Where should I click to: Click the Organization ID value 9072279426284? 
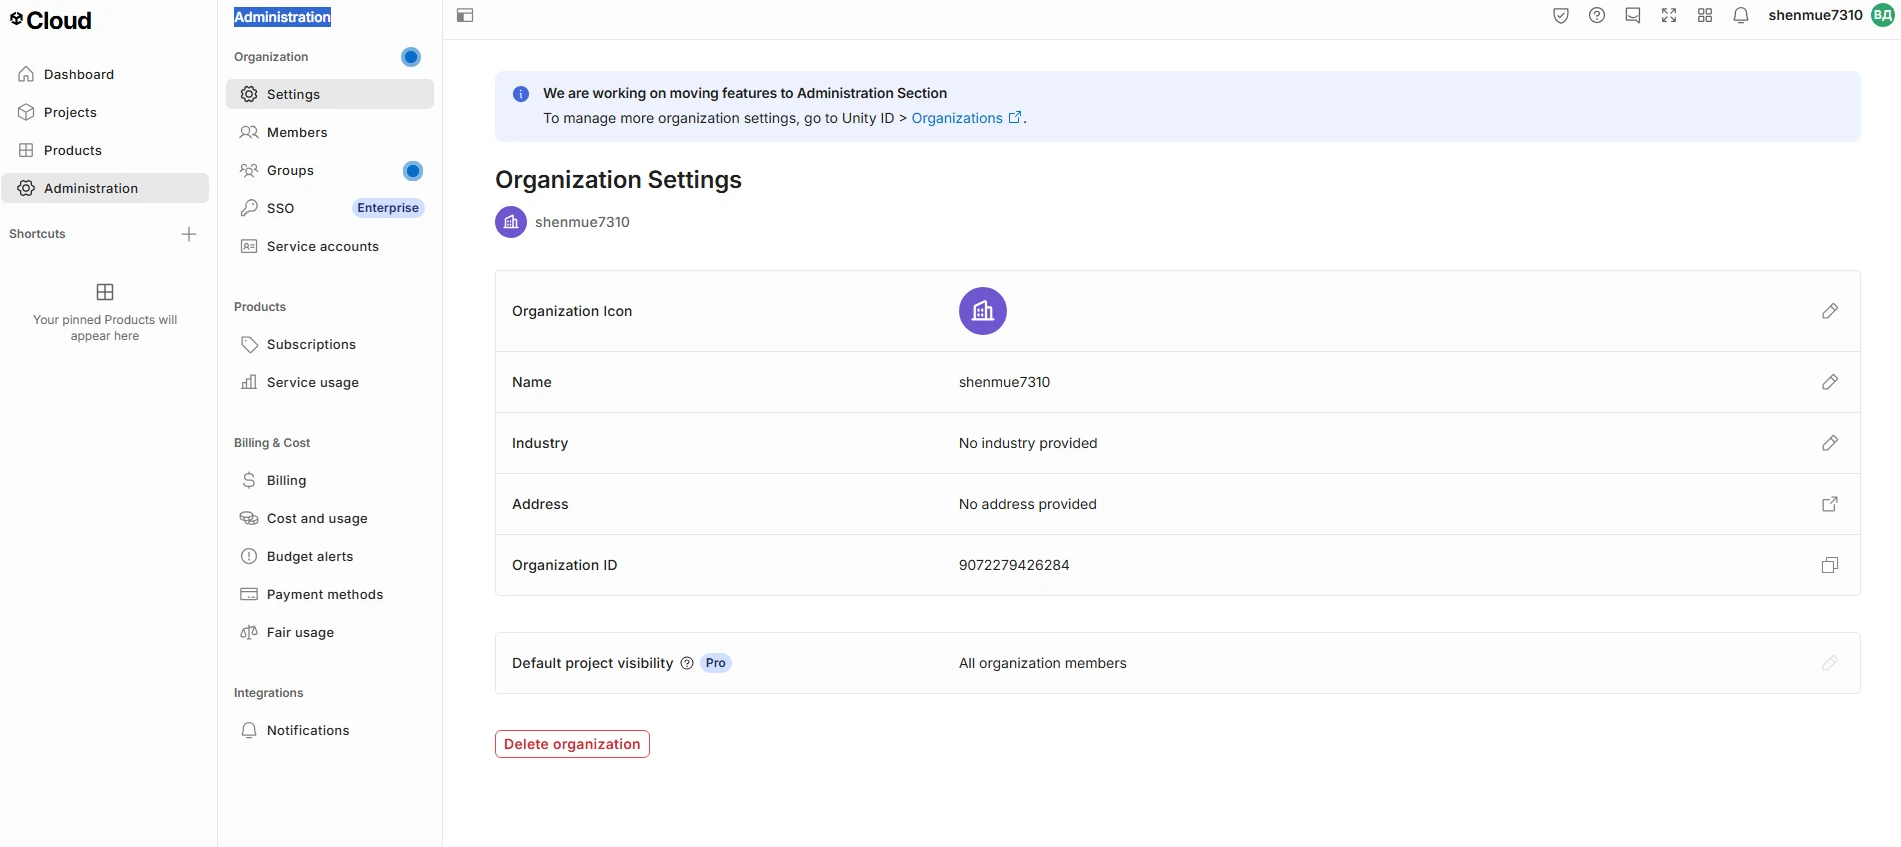pos(1014,565)
